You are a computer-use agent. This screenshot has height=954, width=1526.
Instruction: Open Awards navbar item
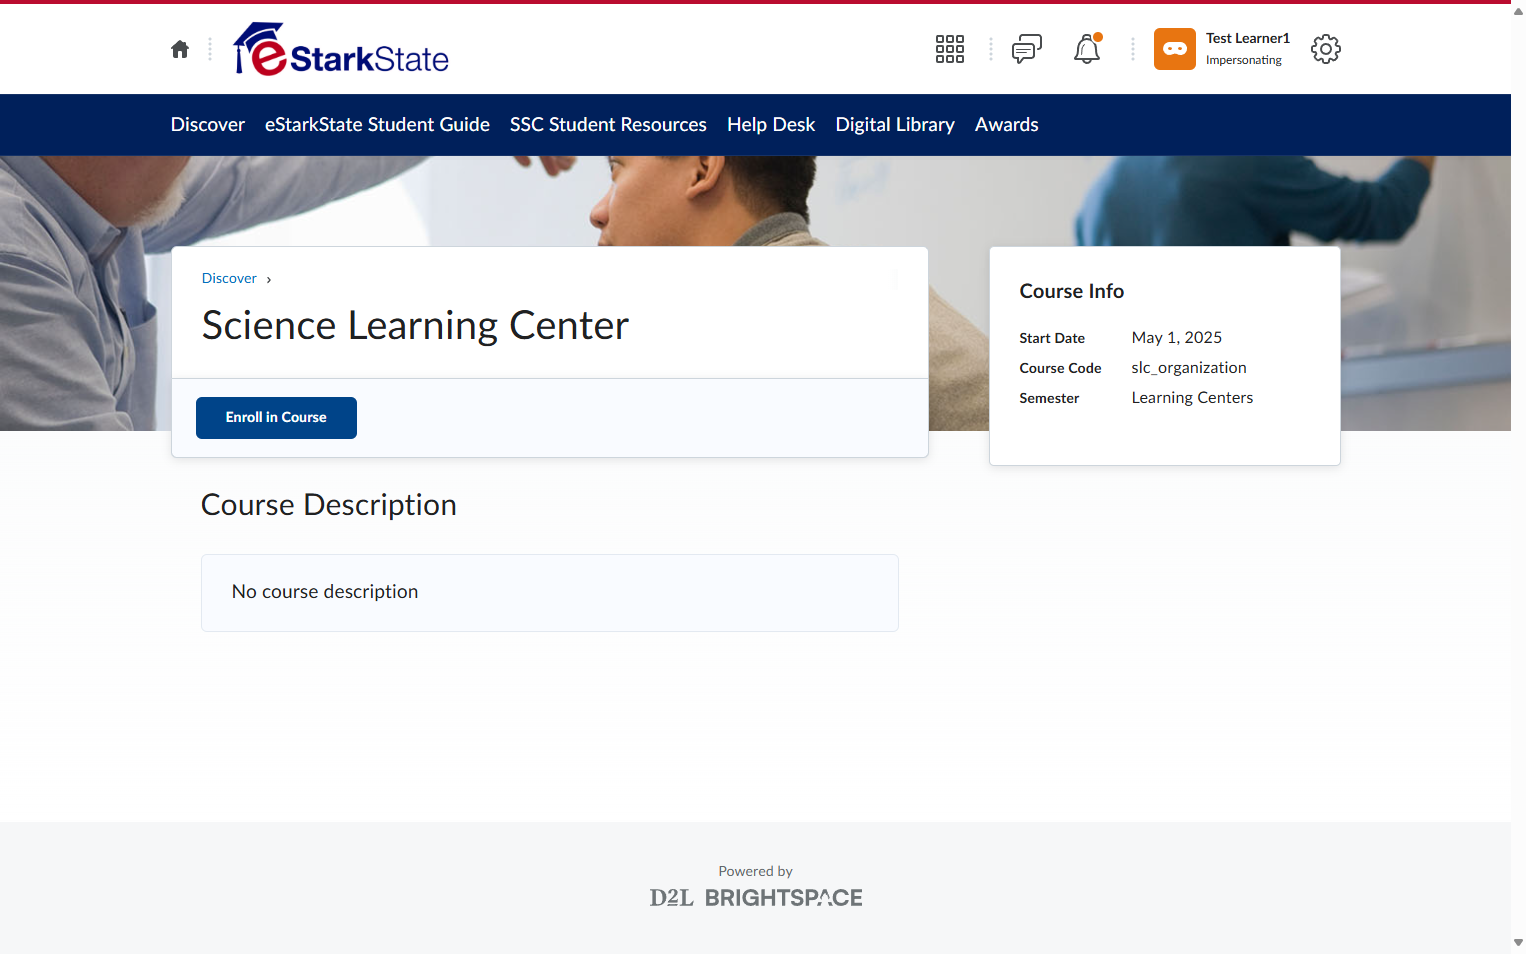coord(1007,125)
